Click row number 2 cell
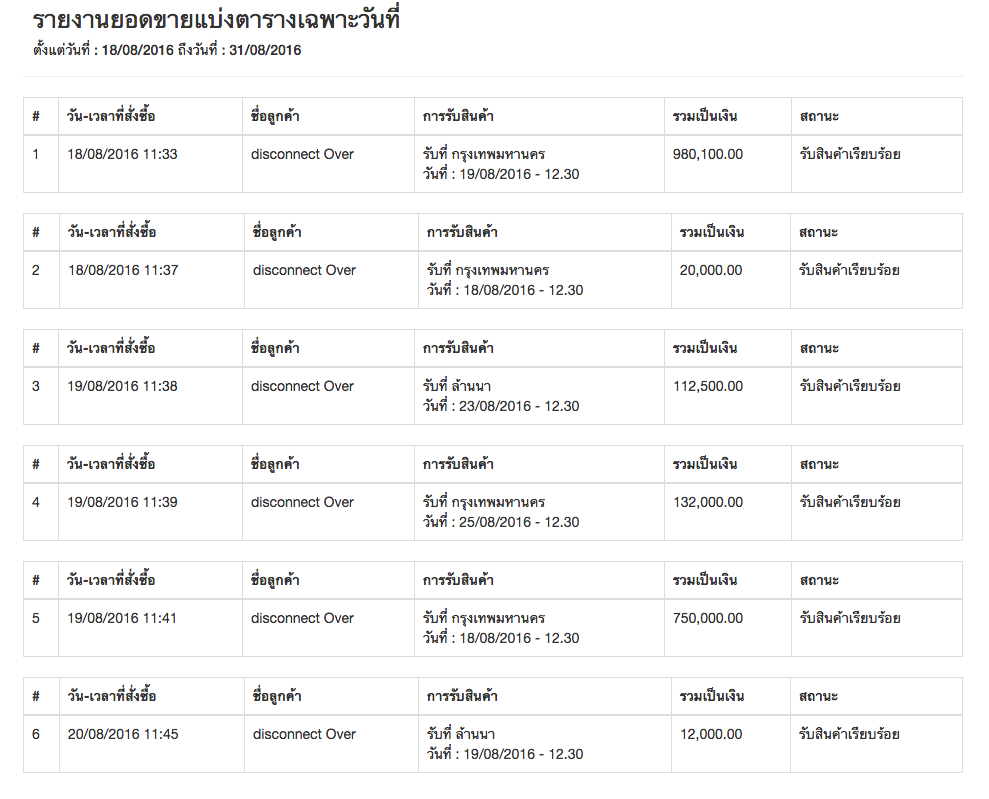989x799 pixels. point(36,270)
